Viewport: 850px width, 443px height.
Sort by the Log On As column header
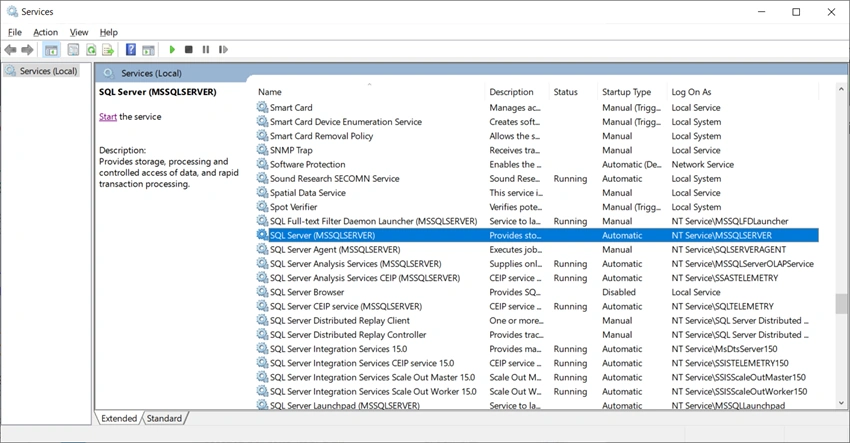[x=743, y=92]
